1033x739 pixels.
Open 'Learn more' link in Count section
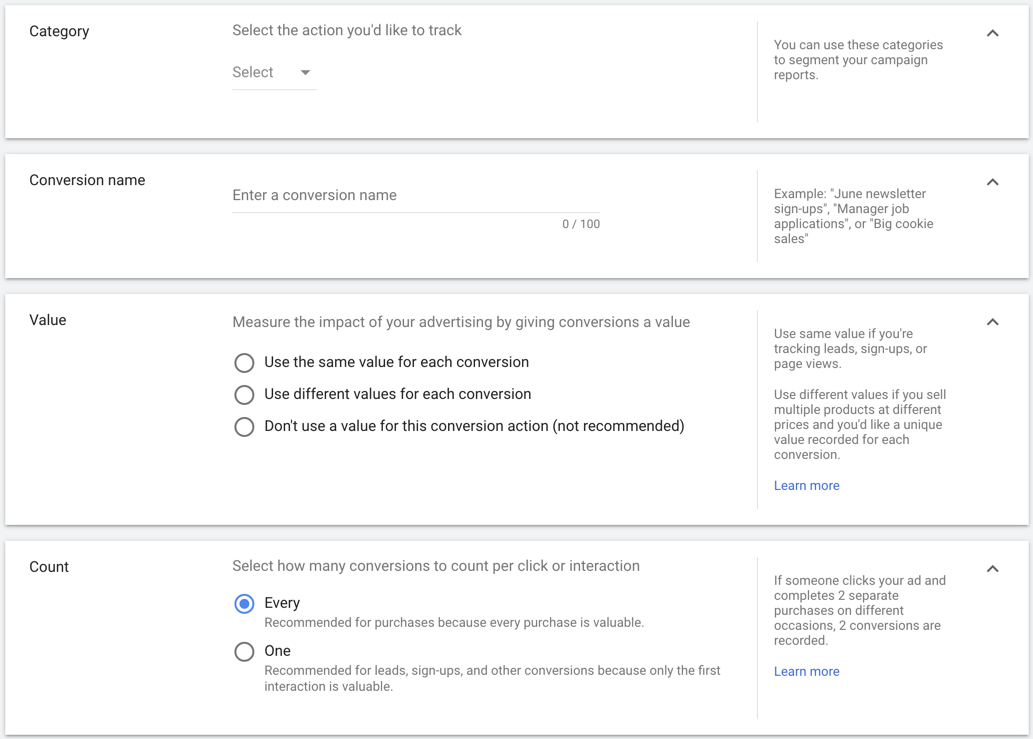pyautogui.click(x=806, y=672)
